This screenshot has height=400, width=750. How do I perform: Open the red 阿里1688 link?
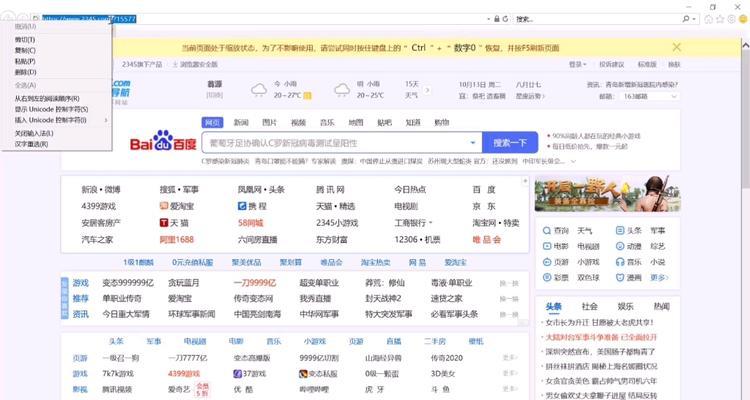pyautogui.click(x=176, y=240)
